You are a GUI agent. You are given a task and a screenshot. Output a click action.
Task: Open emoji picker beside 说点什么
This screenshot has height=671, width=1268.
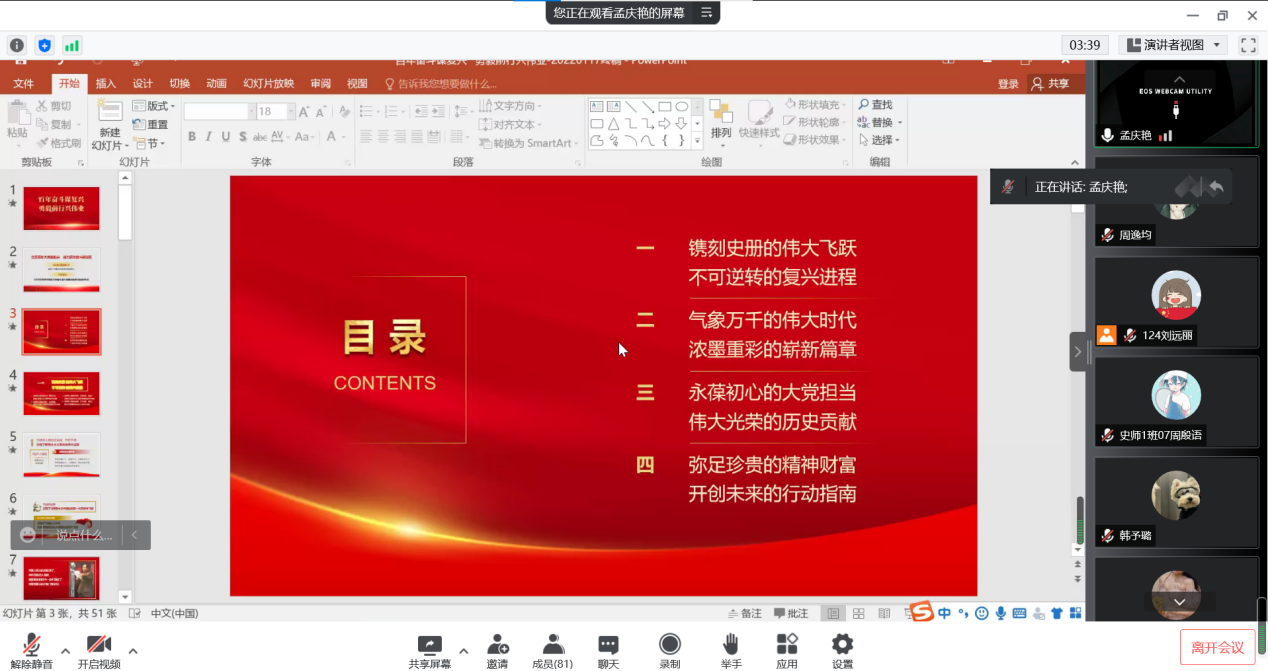pos(27,536)
